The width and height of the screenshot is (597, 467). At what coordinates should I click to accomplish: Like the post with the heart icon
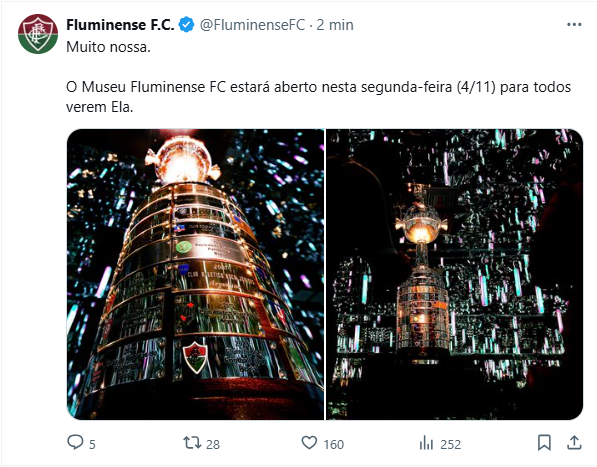pos(309,443)
